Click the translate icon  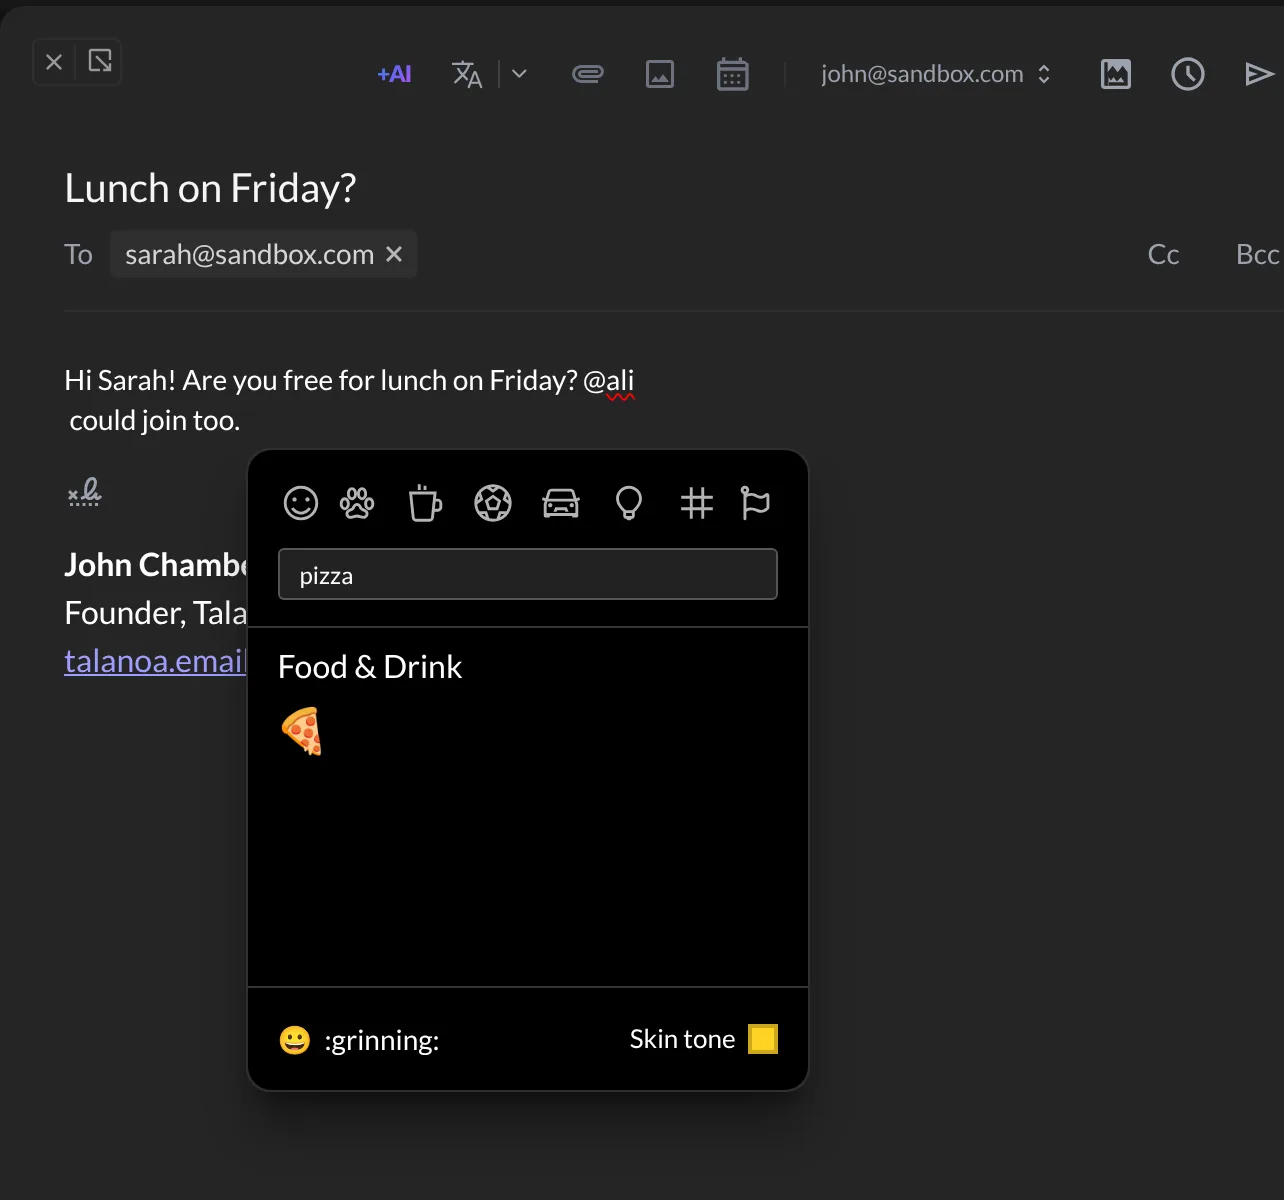467,74
